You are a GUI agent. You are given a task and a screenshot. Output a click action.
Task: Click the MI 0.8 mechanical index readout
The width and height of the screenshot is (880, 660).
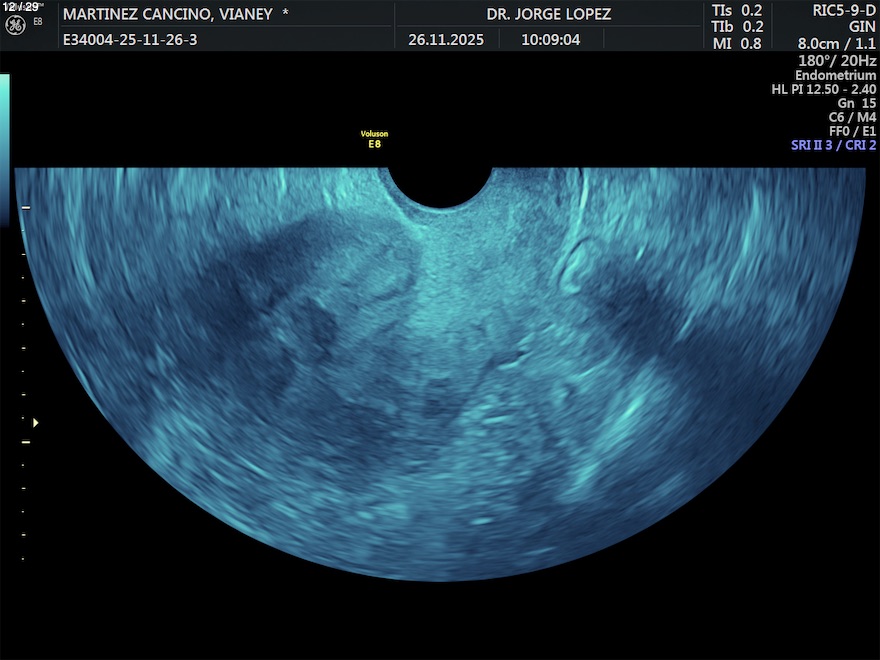pyautogui.click(x=736, y=44)
